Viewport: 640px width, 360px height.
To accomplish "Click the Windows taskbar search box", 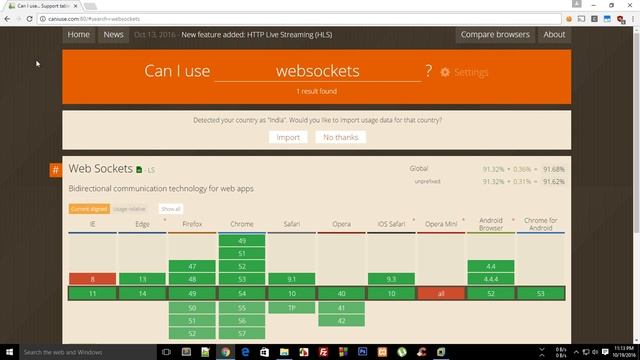I will (x=88, y=352).
